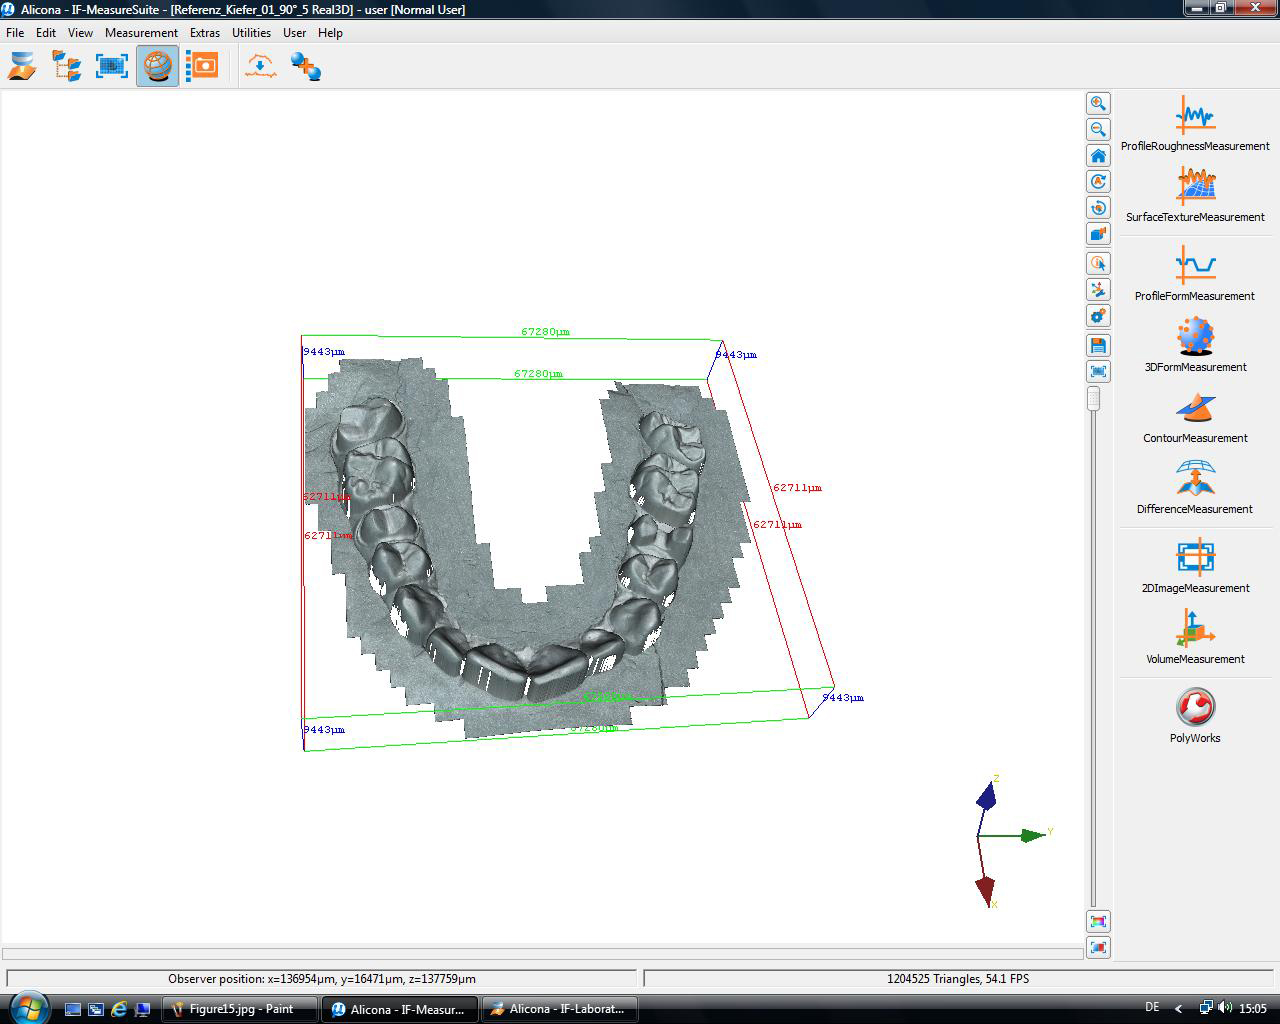
Task: Open the Measurement menu
Action: (x=141, y=33)
